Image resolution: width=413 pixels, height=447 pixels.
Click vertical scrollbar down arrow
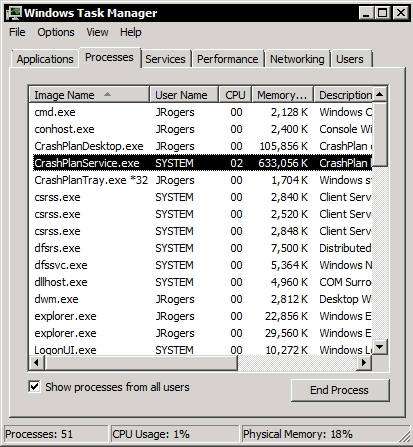click(x=380, y=347)
